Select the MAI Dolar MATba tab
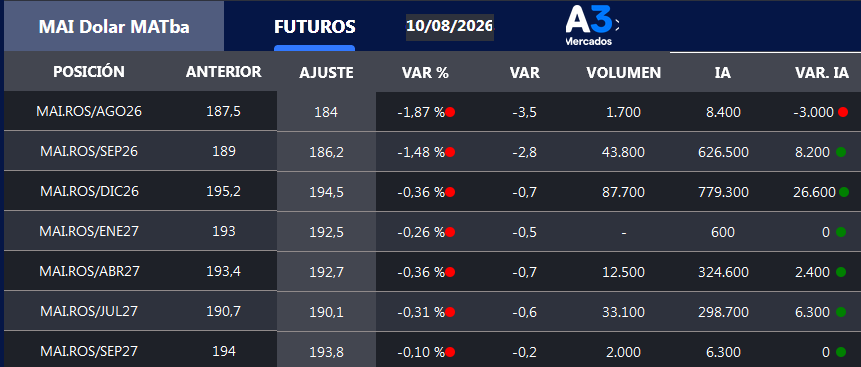Viewport: 861px width, 367px height. click(114, 26)
